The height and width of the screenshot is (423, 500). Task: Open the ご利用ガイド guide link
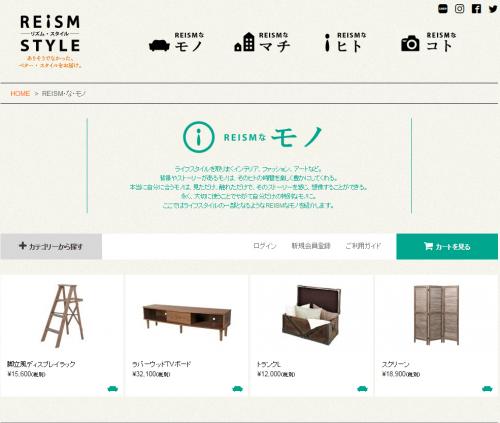point(363,246)
